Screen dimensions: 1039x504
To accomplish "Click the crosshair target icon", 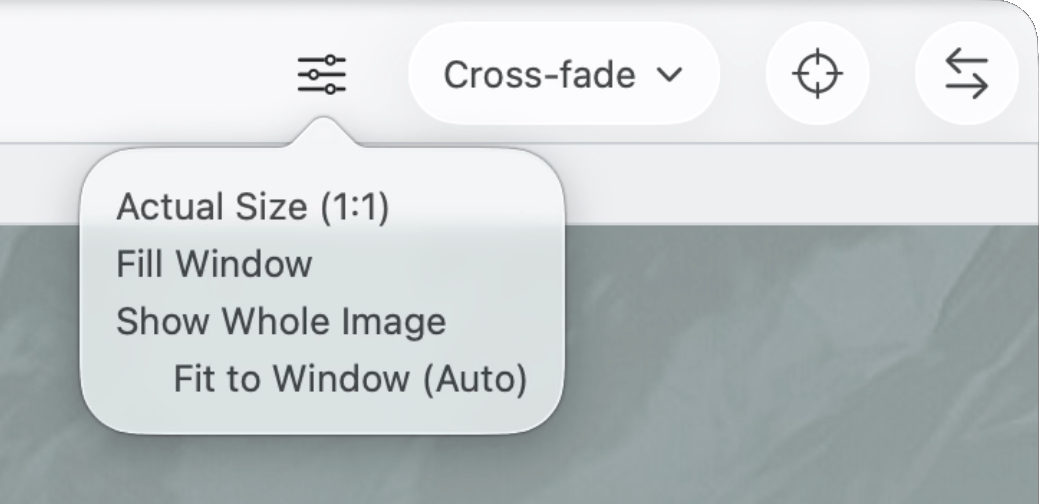I will pyautogui.click(x=817, y=75).
